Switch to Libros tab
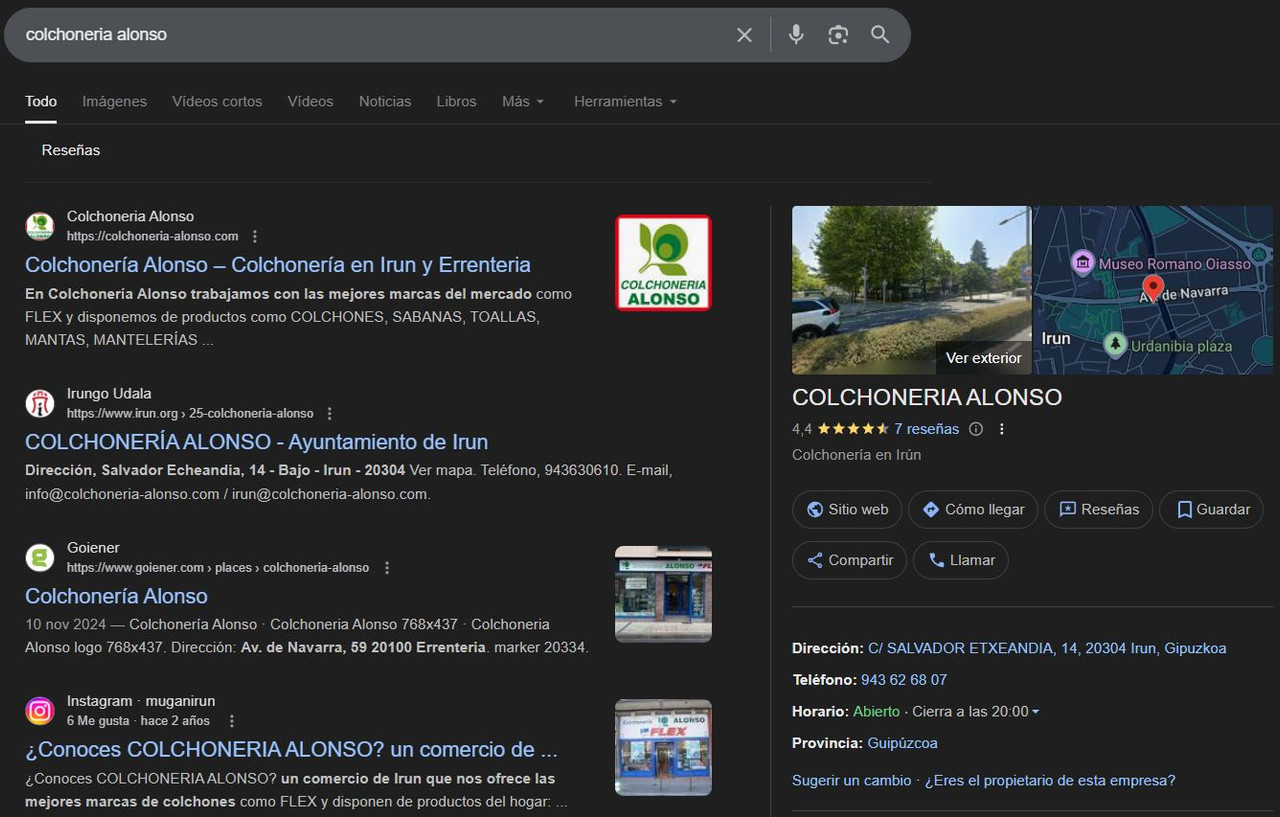1280x817 pixels. click(x=457, y=102)
